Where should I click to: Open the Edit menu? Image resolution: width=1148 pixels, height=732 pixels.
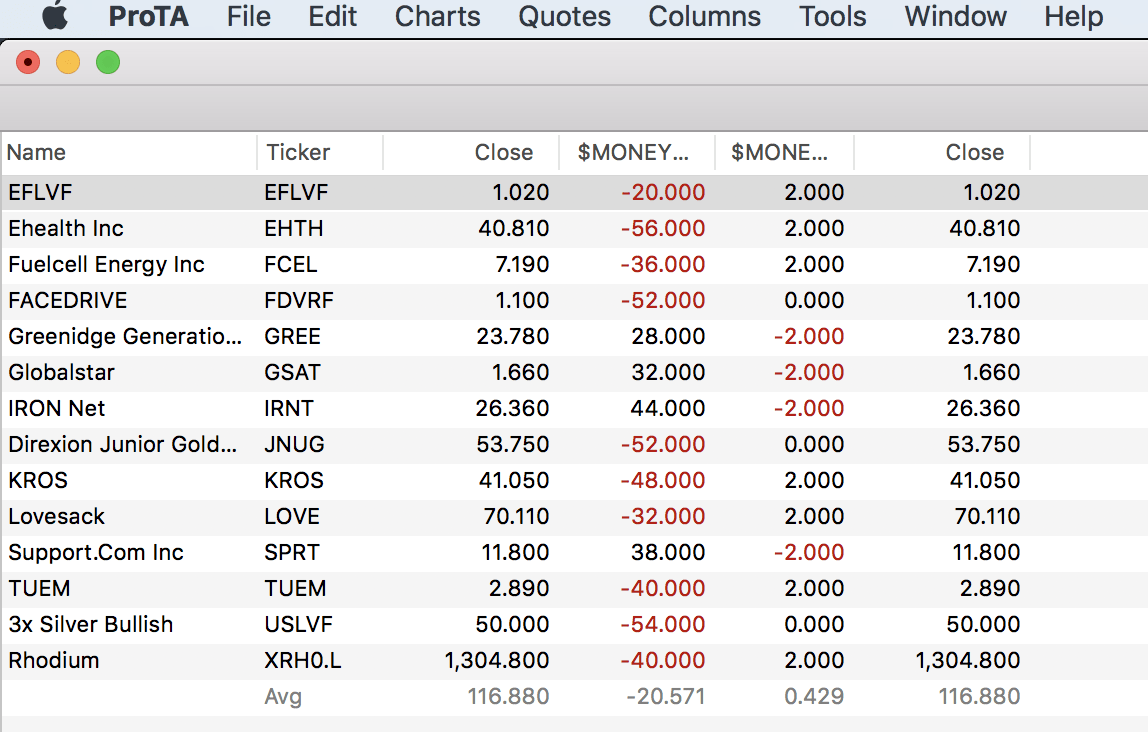[333, 16]
